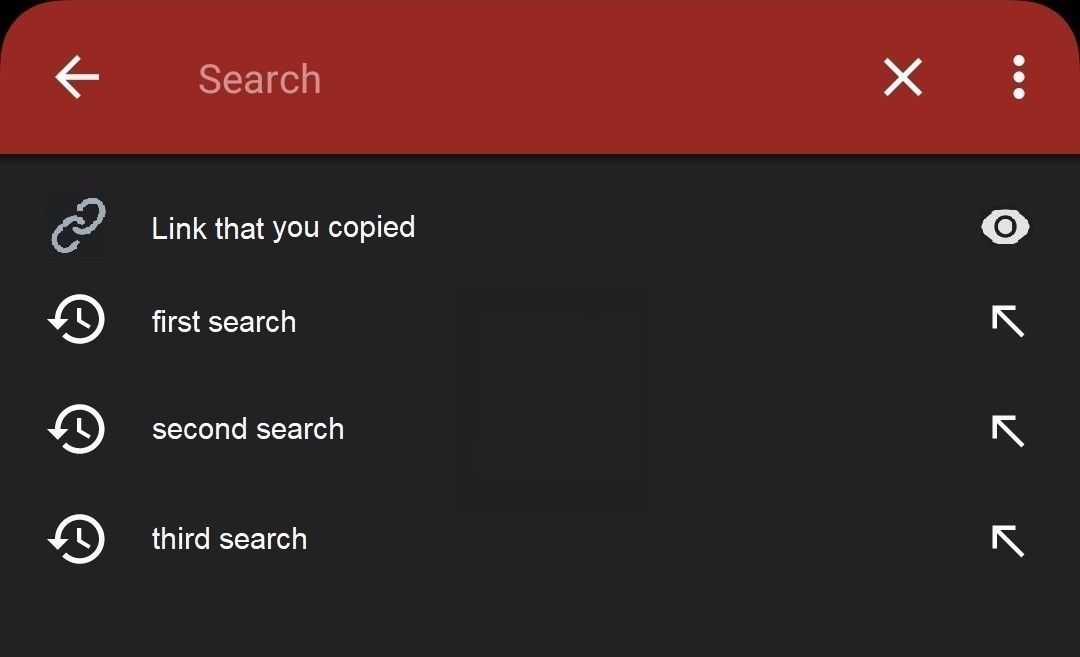Screen dimensions: 1080x657
Task: Choose the third search history entry
Action: (x=229, y=538)
